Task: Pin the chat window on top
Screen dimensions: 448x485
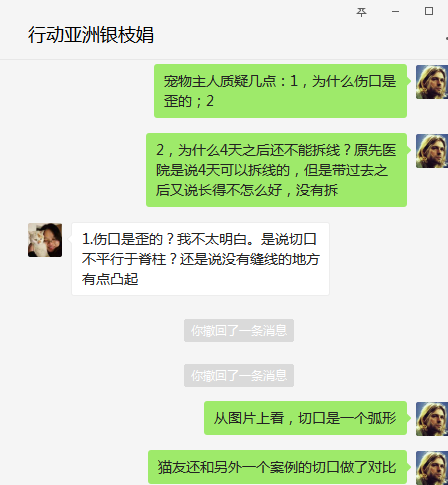Action: point(361,12)
